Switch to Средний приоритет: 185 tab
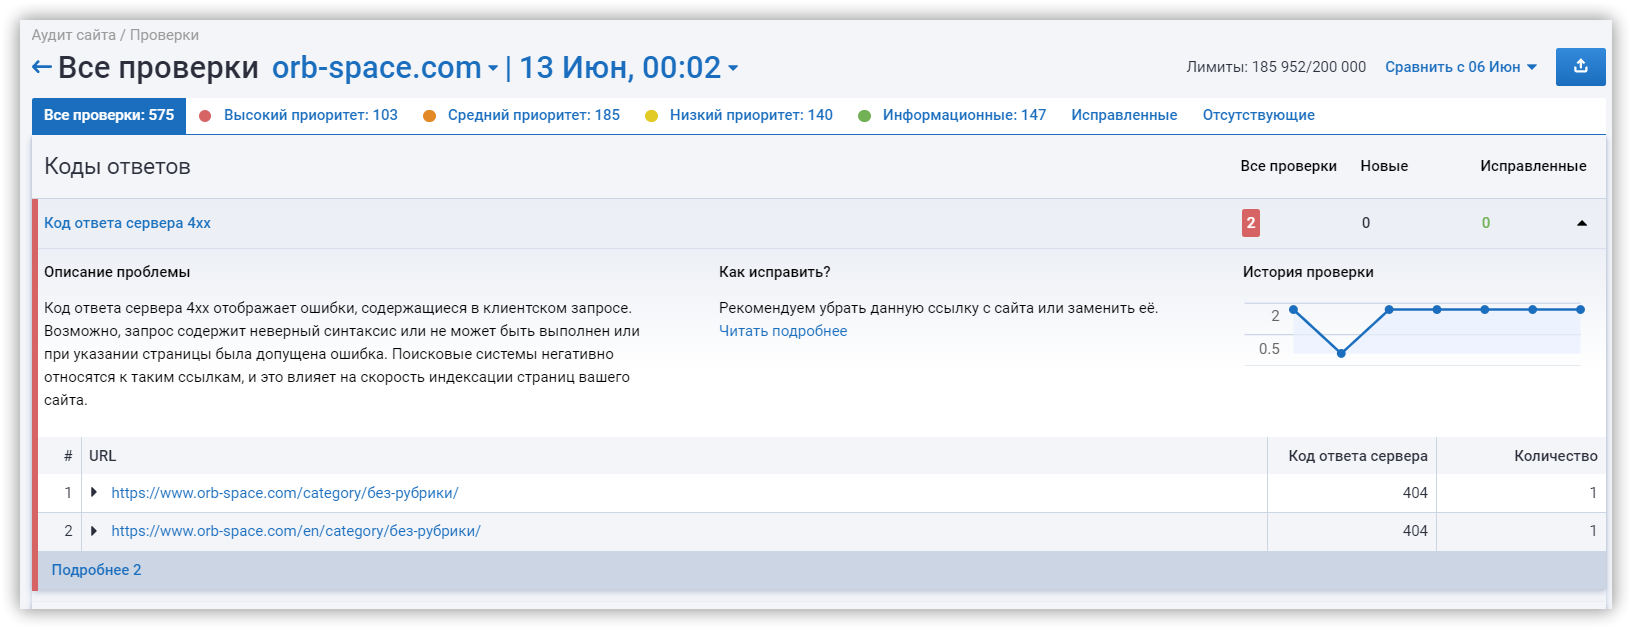This screenshot has height=629, width=1632. [x=533, y=115]
